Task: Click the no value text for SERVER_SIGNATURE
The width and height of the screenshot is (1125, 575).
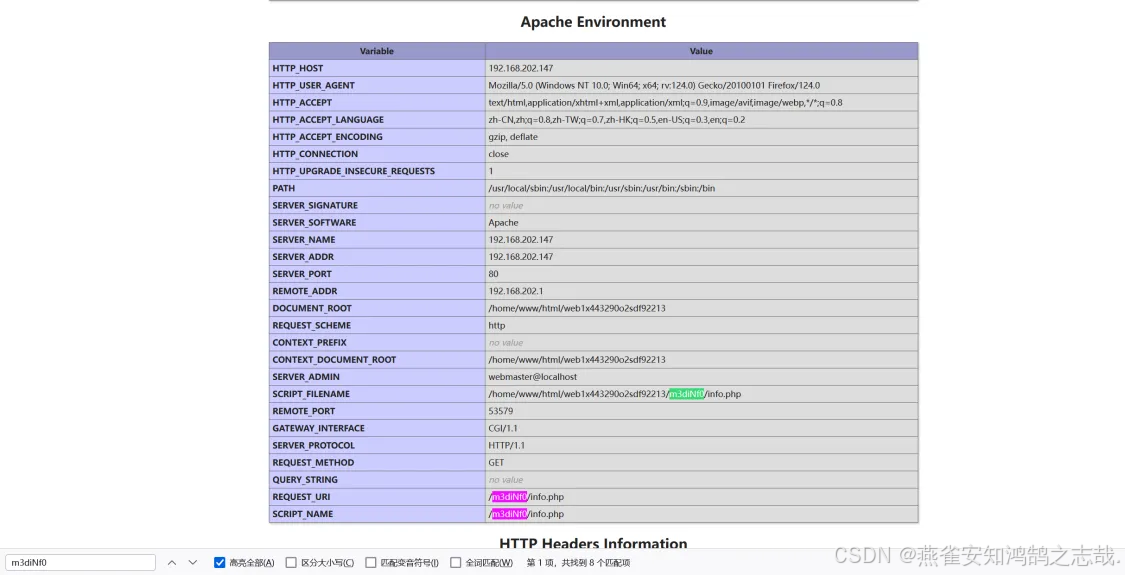Action: [x=506, y=205]
